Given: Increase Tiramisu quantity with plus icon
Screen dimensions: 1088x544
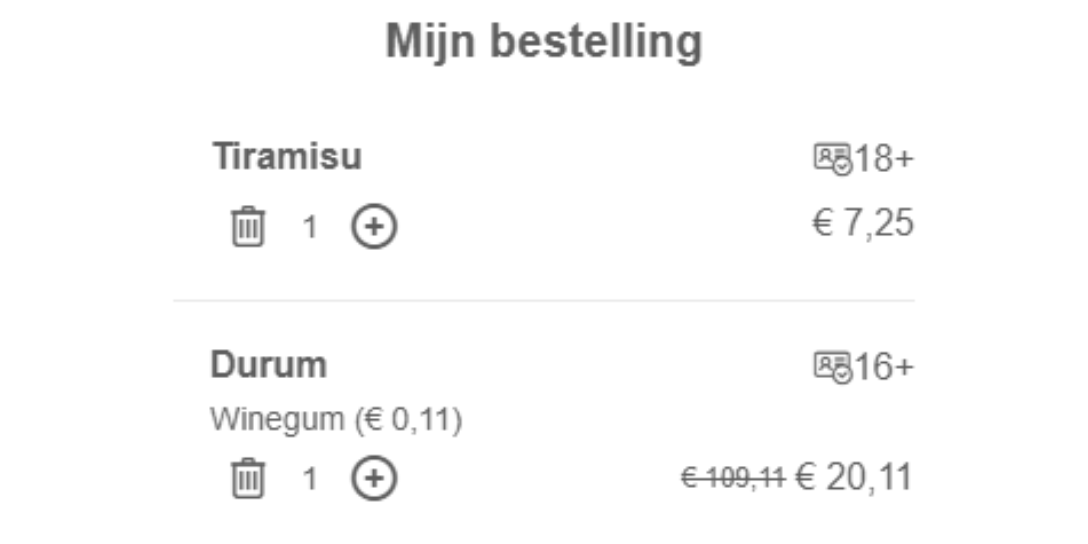Looking at the screenshot, I should 373,227.
